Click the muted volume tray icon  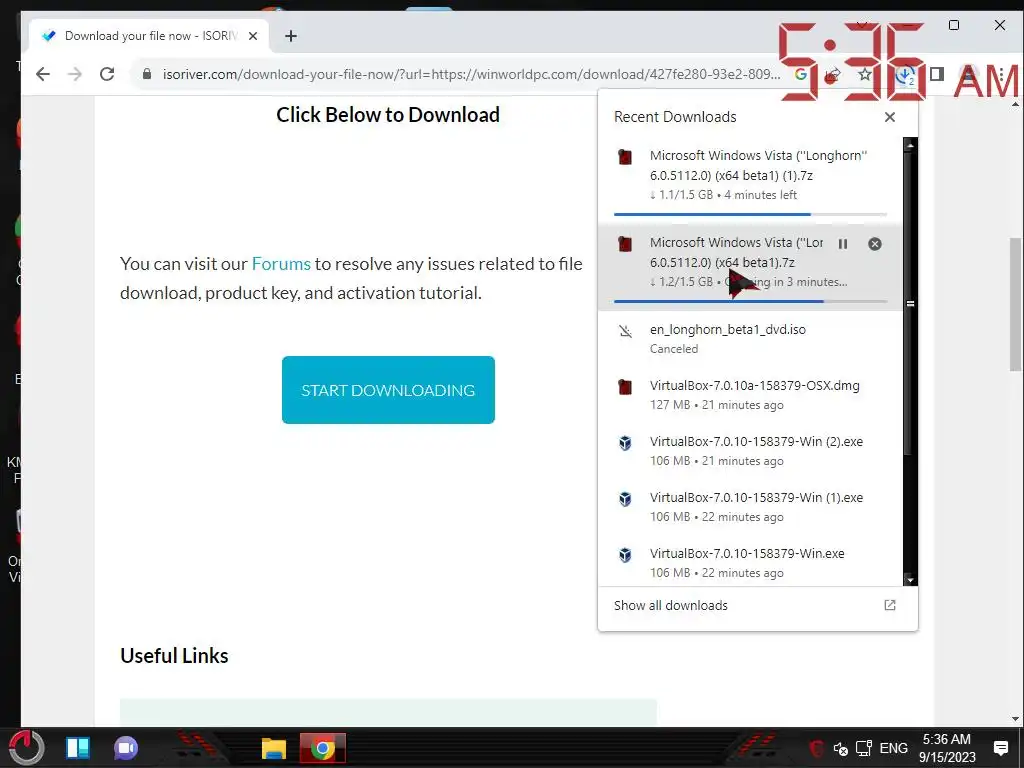click(x=840, y=748)
